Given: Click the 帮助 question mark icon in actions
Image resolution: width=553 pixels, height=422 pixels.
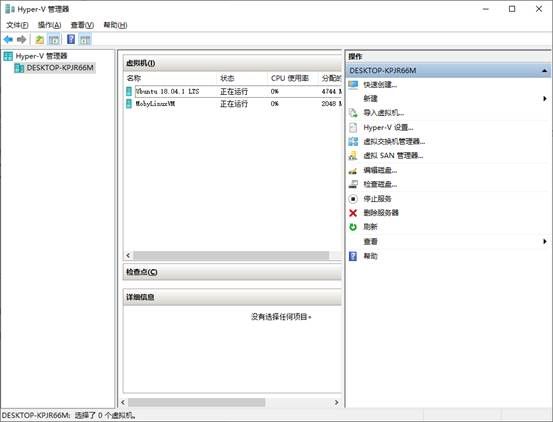Looking at the screenshot, I should tap(353, 256).
